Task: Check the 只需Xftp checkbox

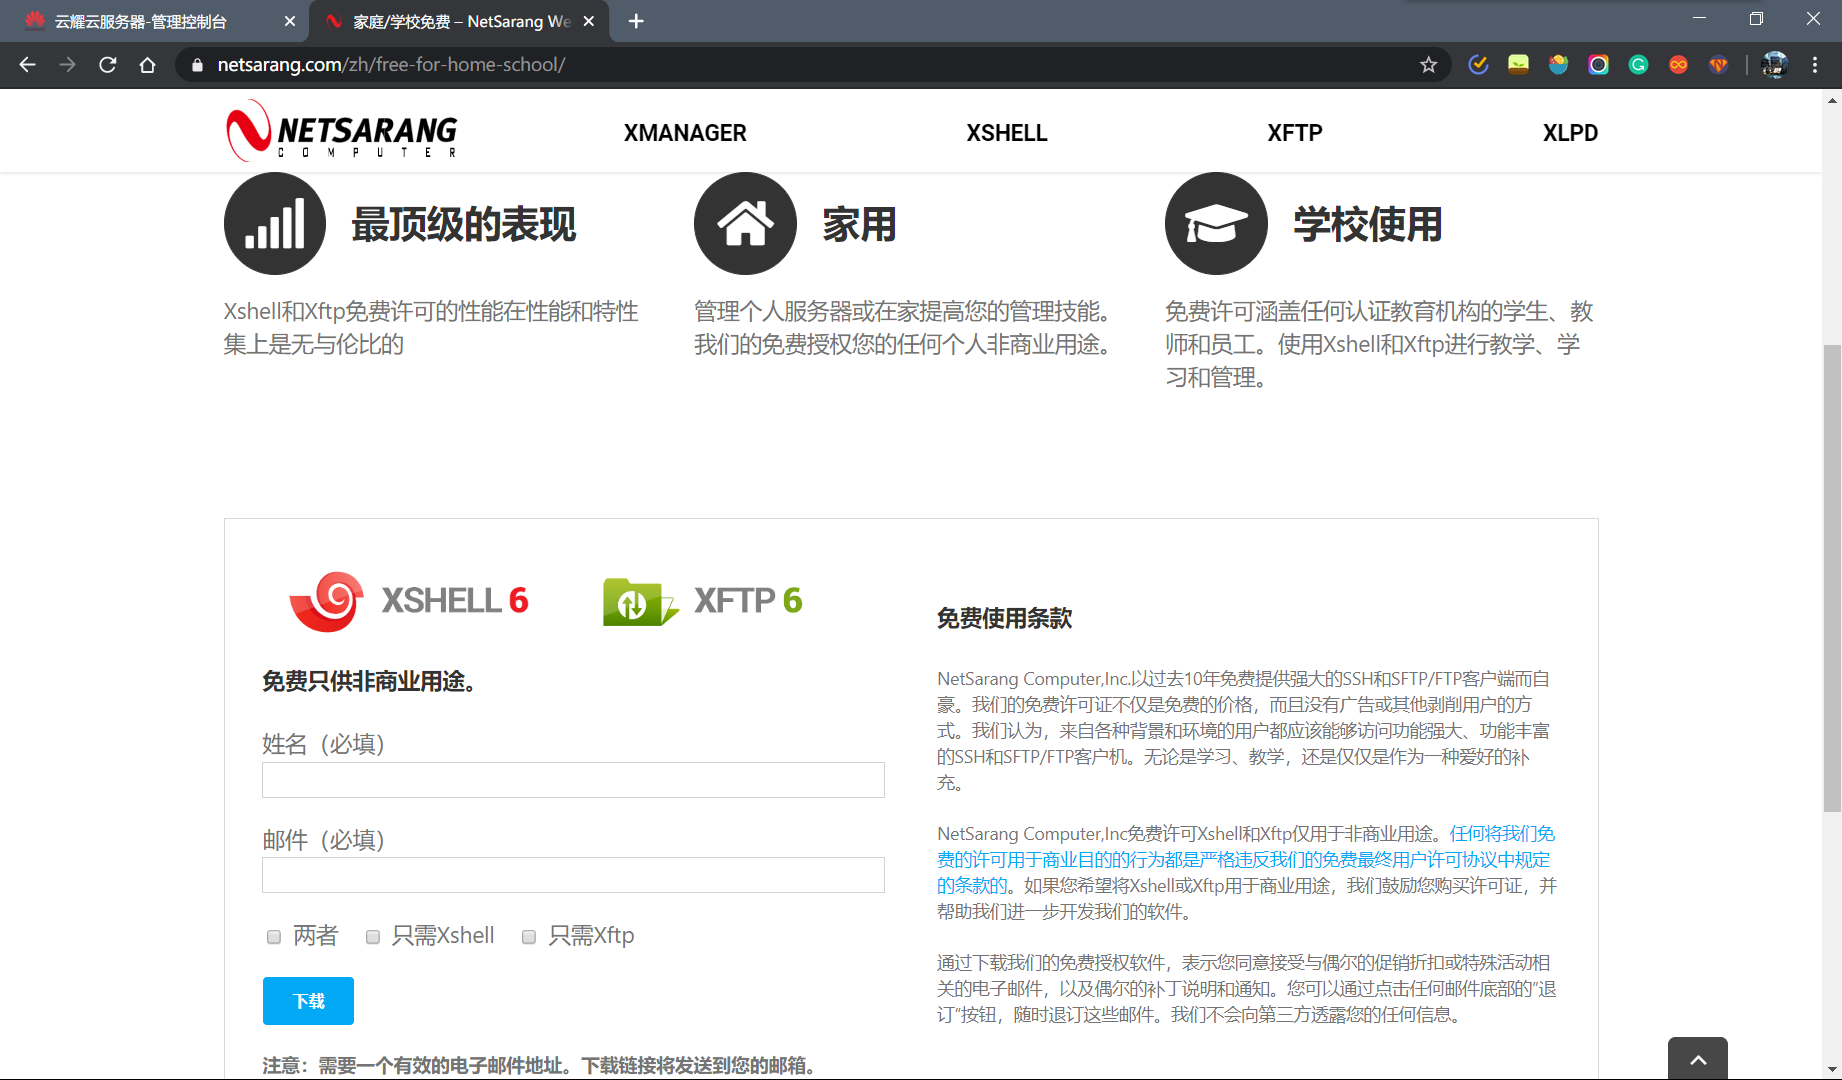Action: pos(529,937)
